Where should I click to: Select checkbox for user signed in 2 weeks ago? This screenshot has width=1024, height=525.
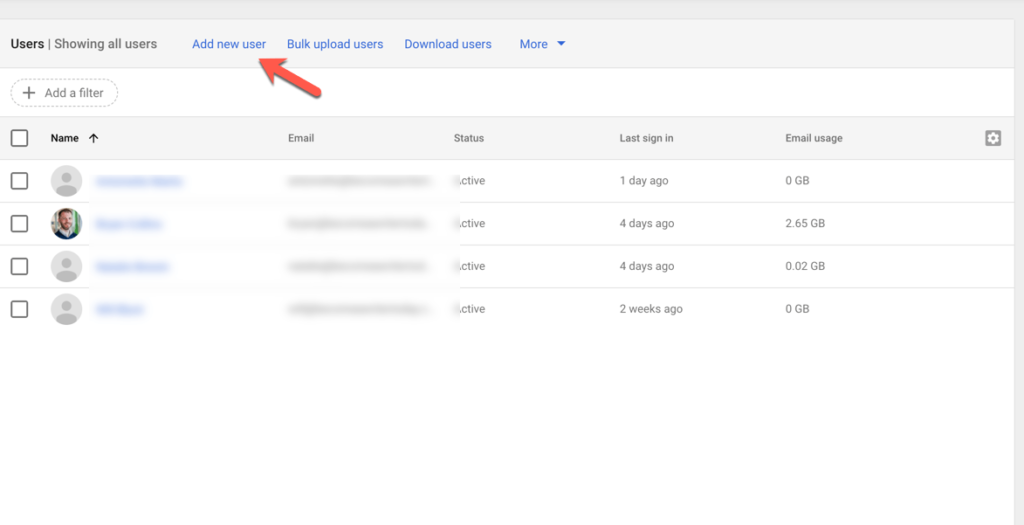coord(19,310)
